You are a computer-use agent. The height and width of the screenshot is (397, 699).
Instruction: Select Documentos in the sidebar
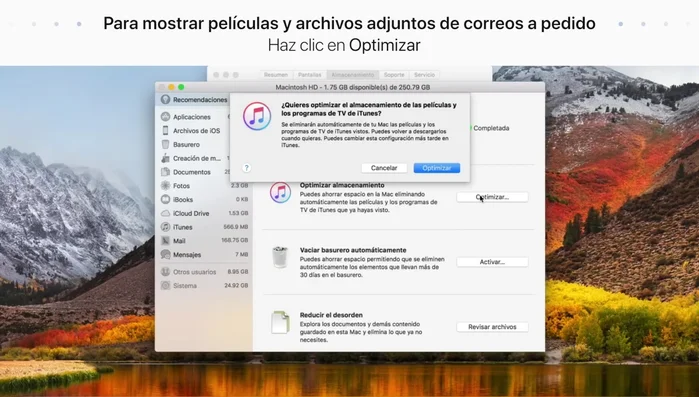point(192,172)
